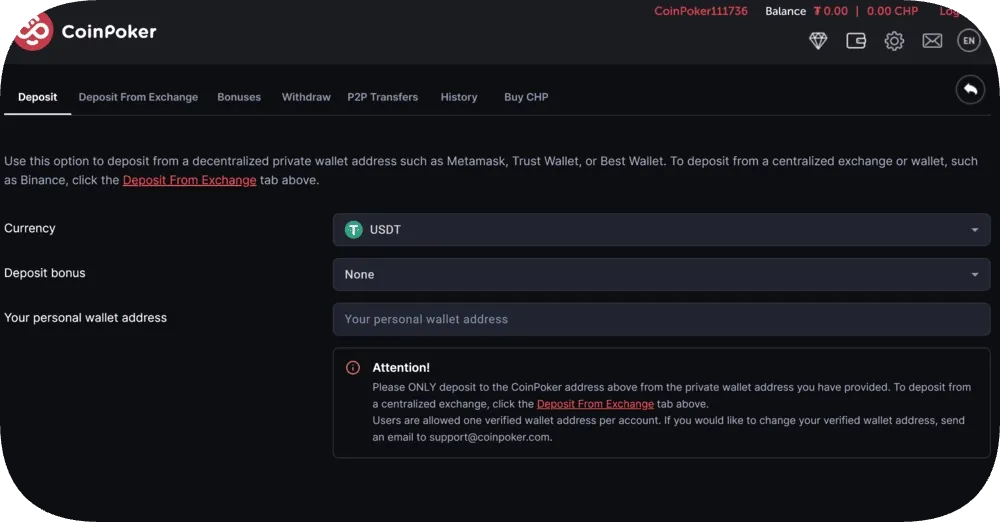Screen dimensions: 1000x522
Task: Click the 0.00 CHP balance value
Action: click(892, 11)
